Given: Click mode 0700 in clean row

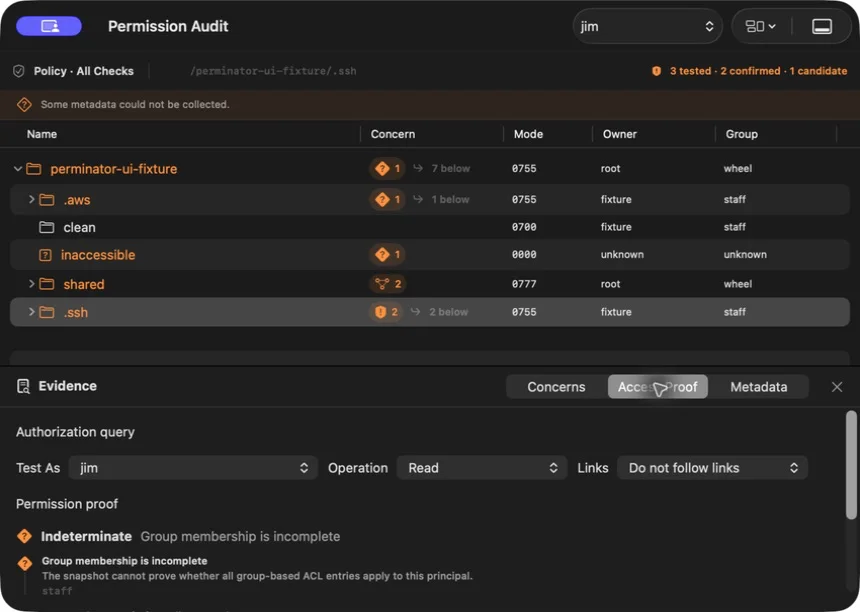Looking at the screenshot, I should (x=524, y=227).
